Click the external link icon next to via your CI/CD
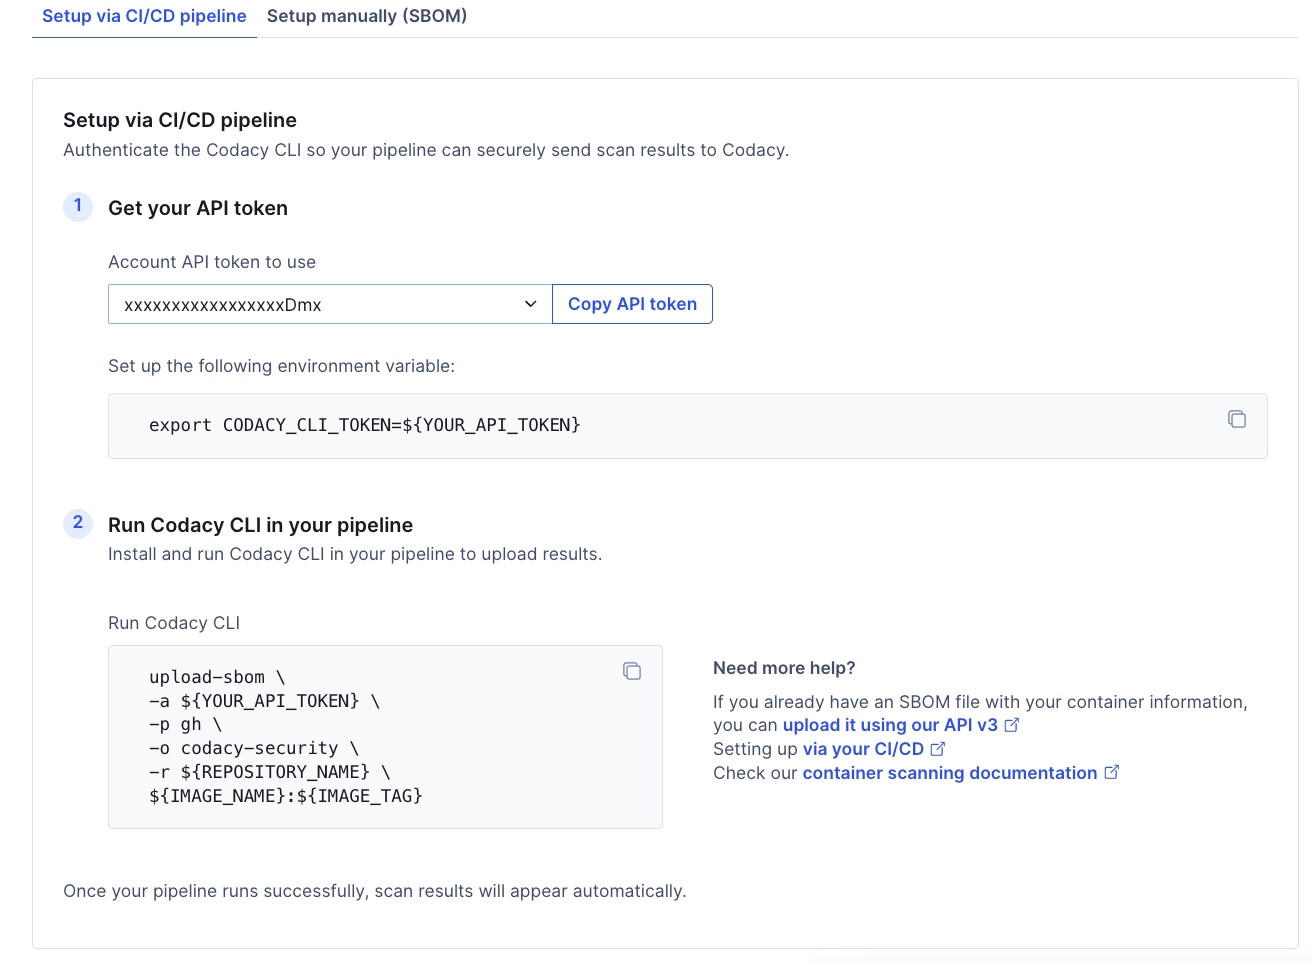Screen dimensions: 1312x963 click(x=937, y=748)
